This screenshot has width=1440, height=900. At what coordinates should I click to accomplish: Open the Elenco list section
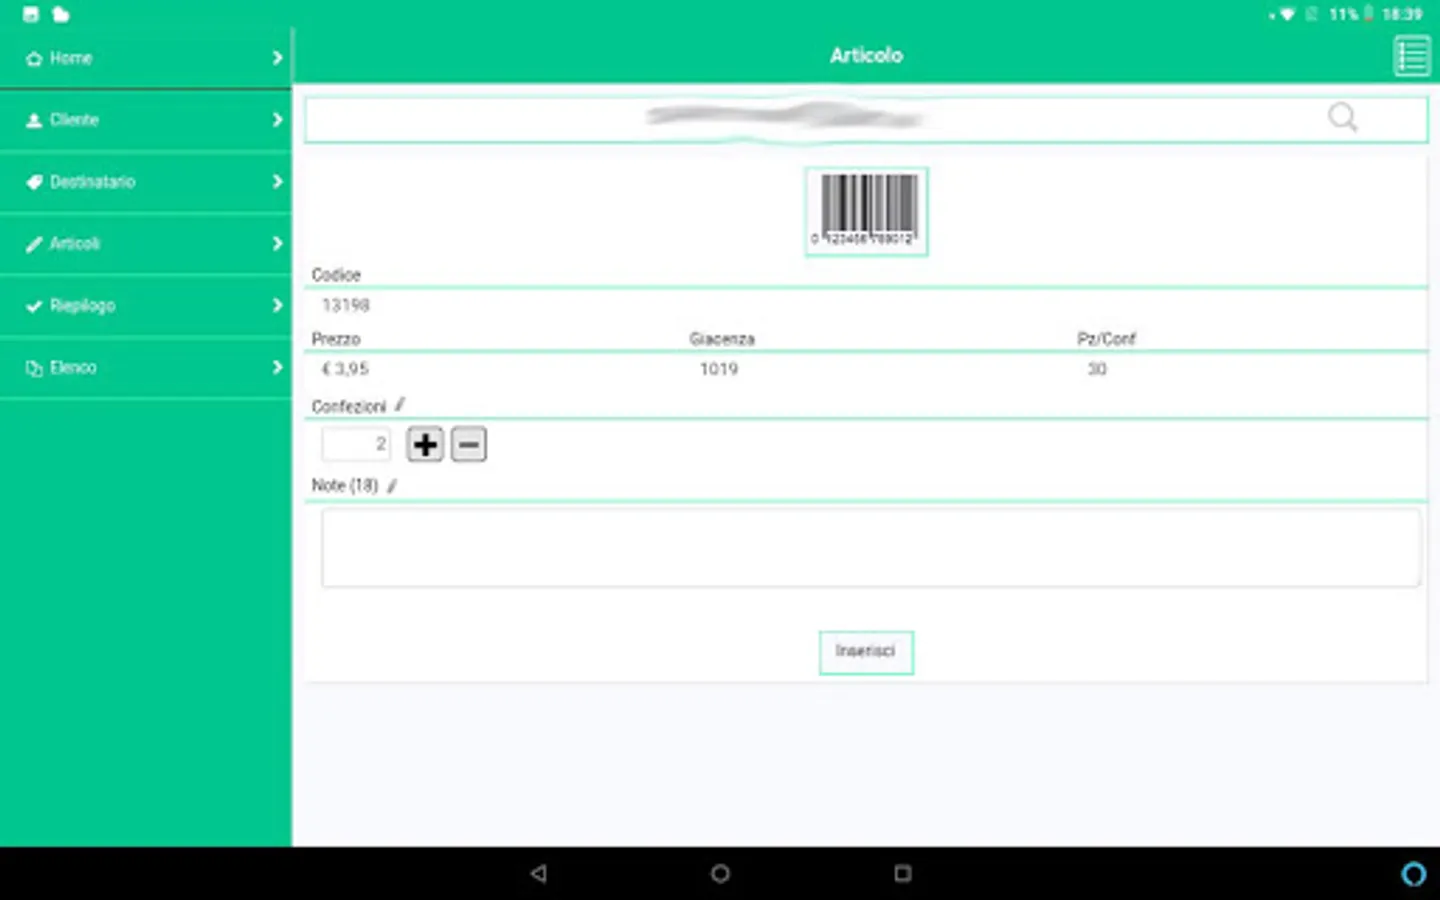[x=146, y=368]
